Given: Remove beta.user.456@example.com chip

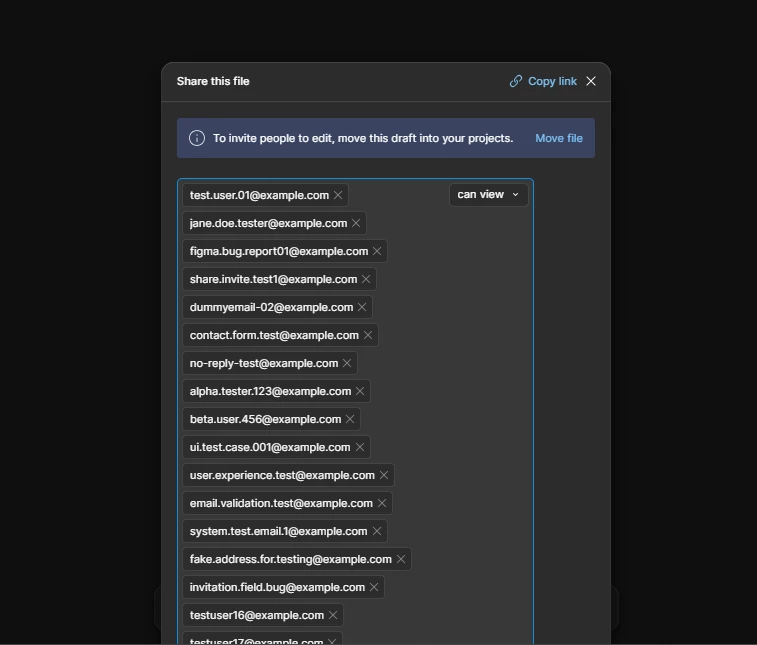Looking at the screenshot, I should (350, 419).
